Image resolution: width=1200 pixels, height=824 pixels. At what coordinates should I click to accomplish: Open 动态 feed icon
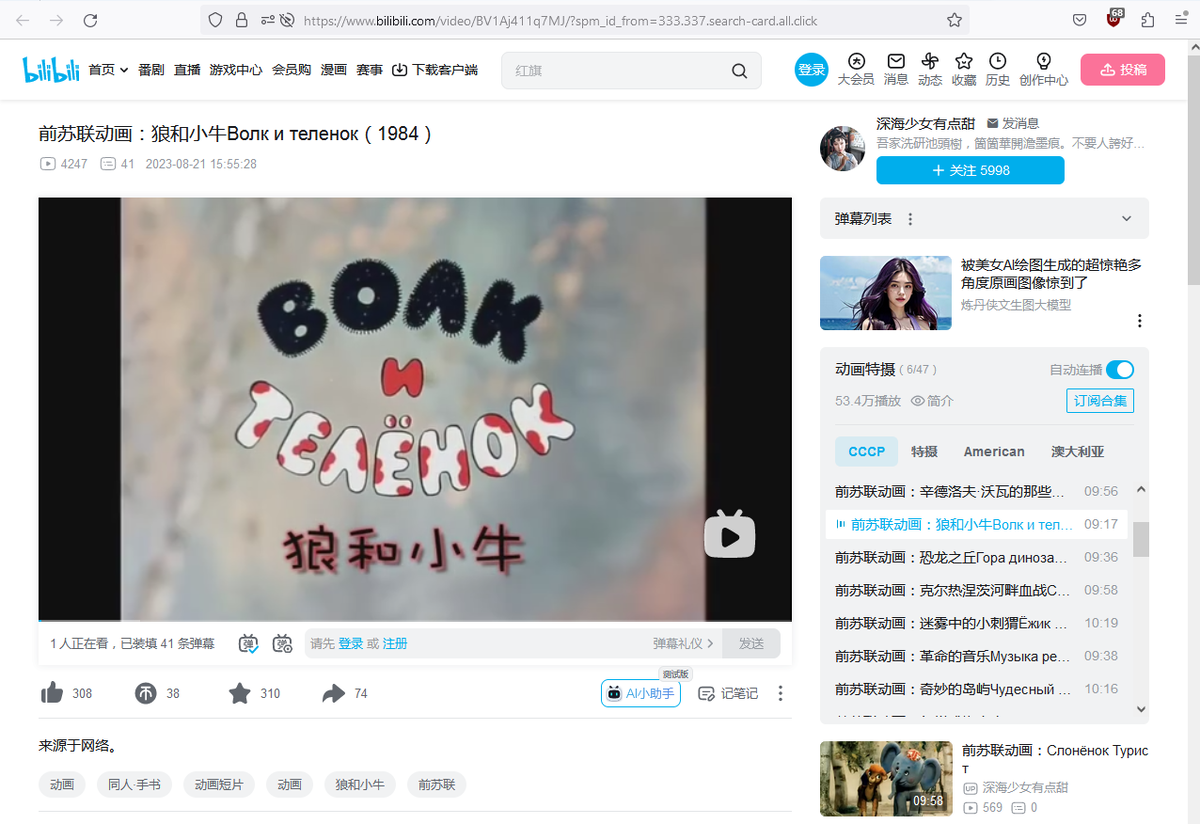point(930,61)
